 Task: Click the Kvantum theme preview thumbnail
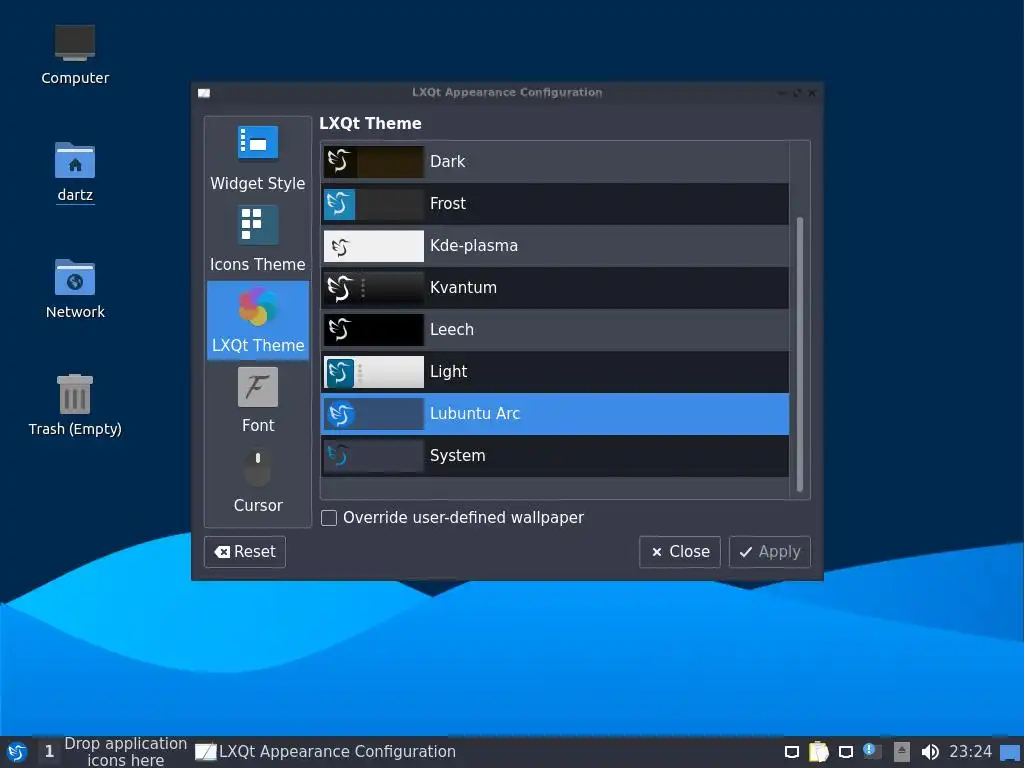374,287
